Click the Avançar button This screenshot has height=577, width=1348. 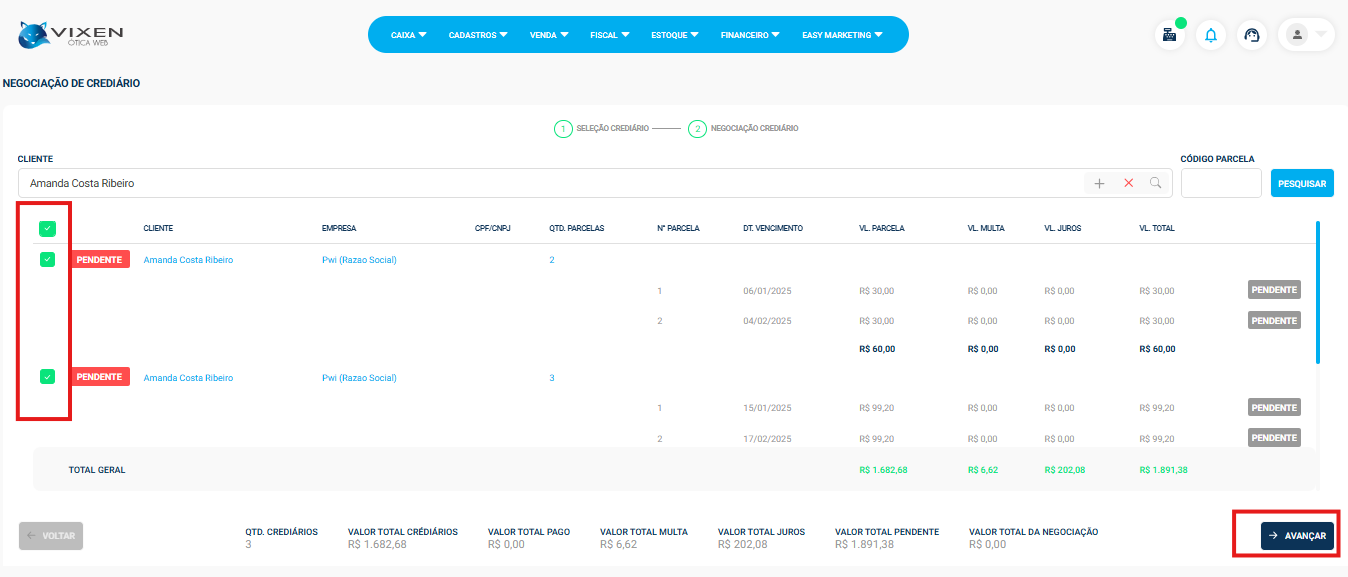point(1297,536)
